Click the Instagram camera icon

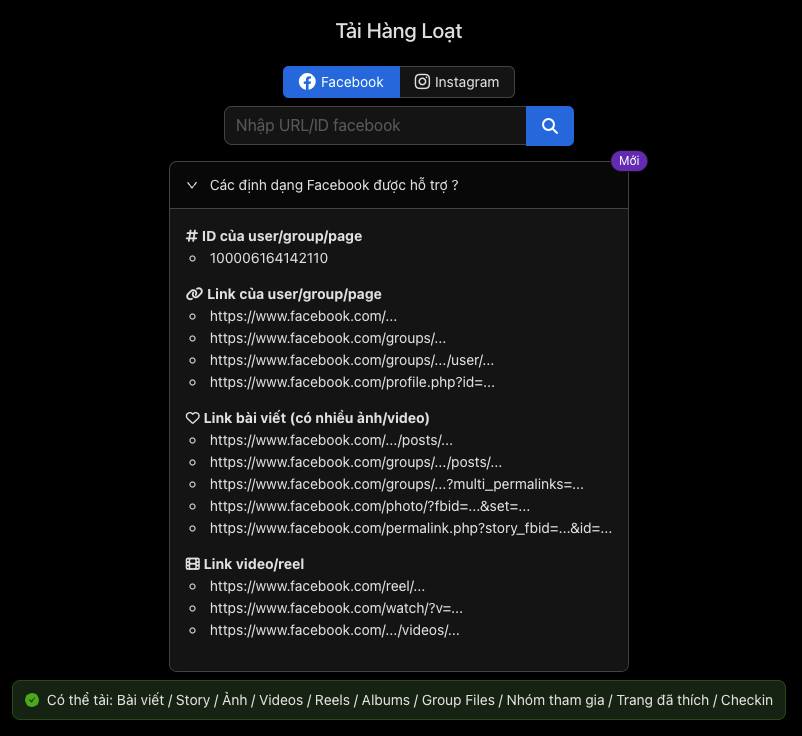[422, 82]
